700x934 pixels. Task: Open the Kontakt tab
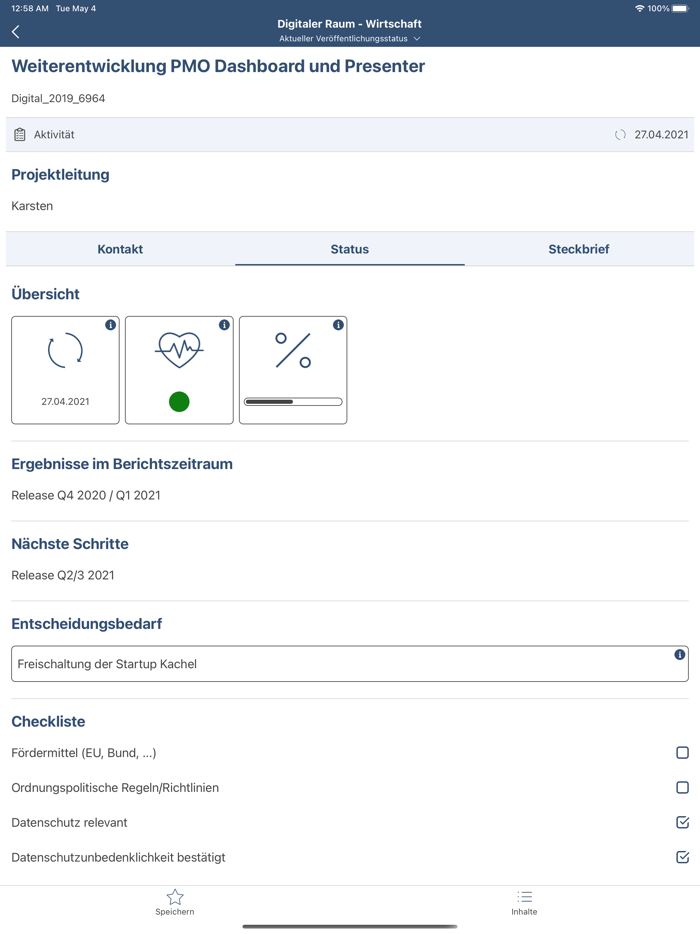[x=120, y=249]
